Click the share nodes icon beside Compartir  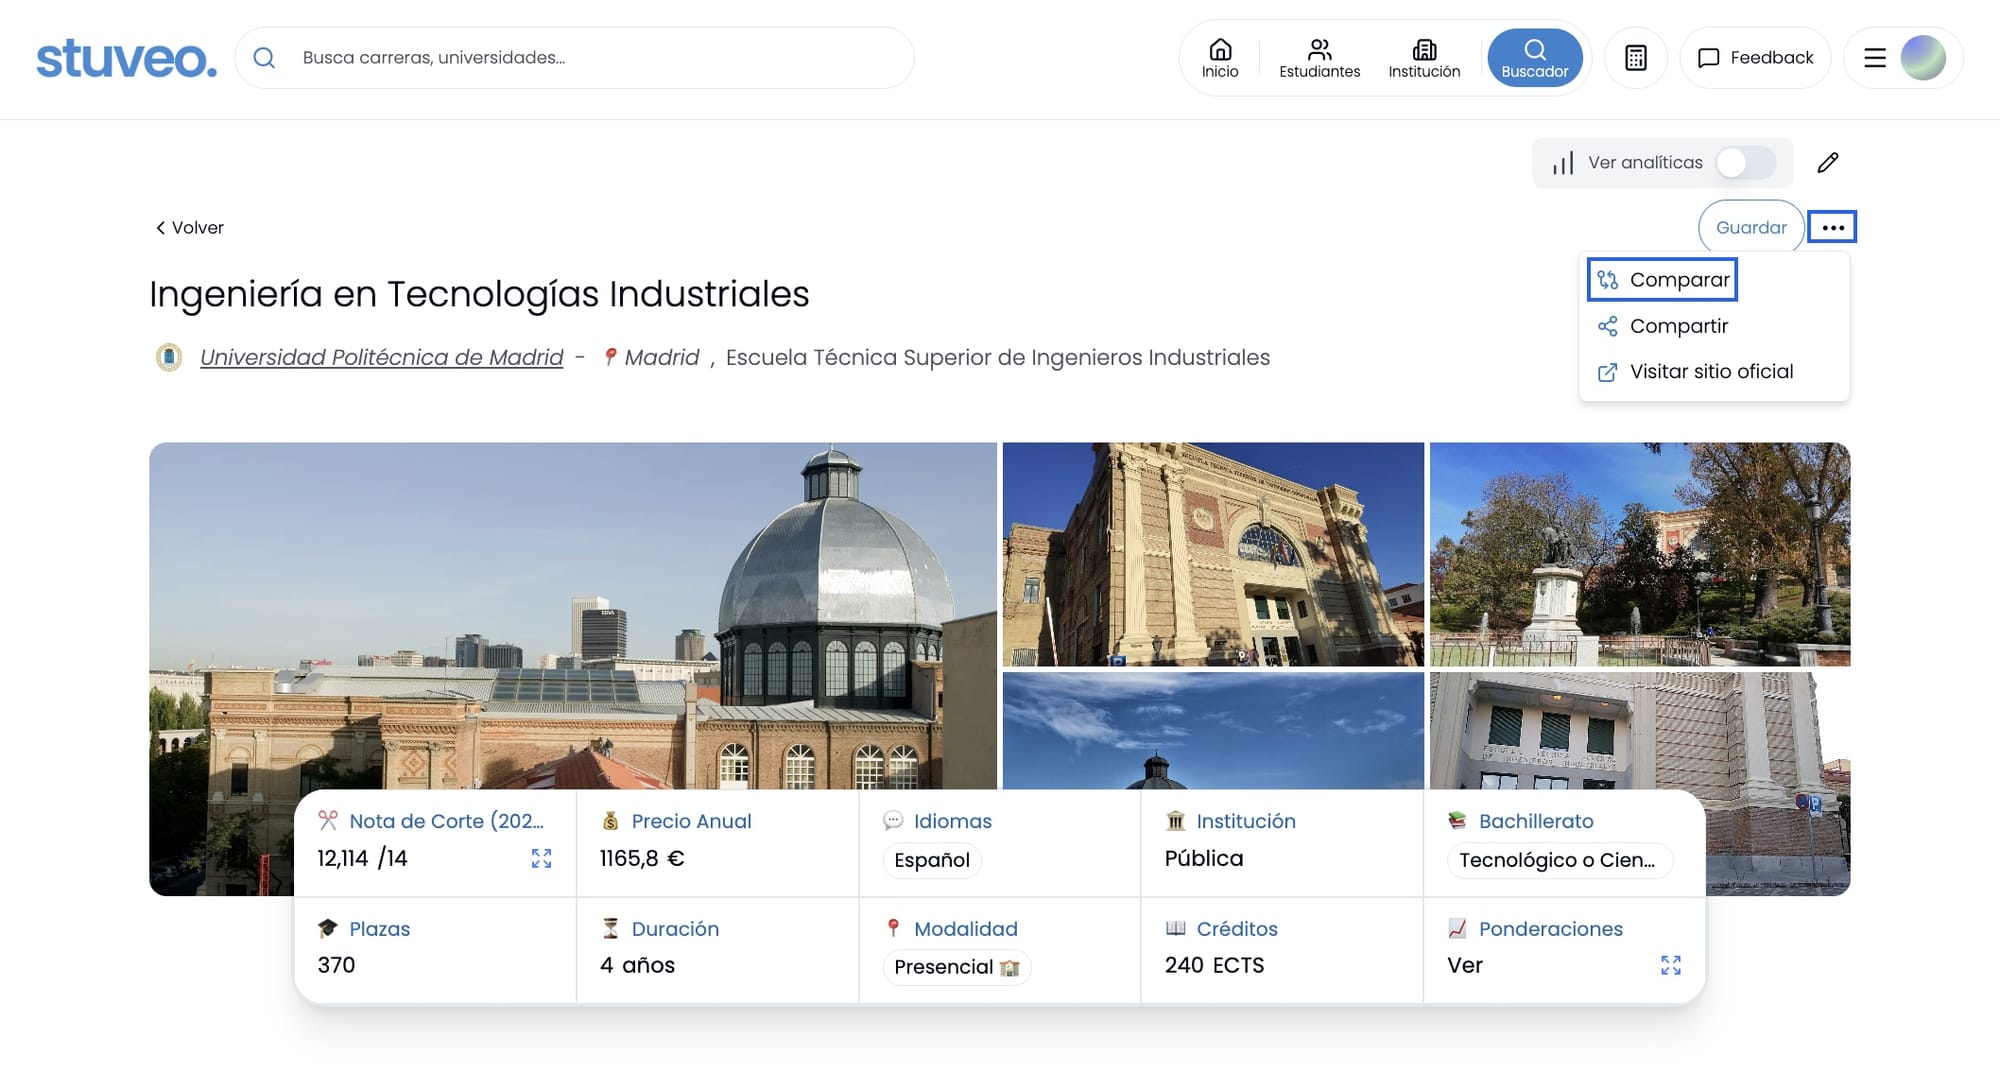click(x=1607, y=326)
